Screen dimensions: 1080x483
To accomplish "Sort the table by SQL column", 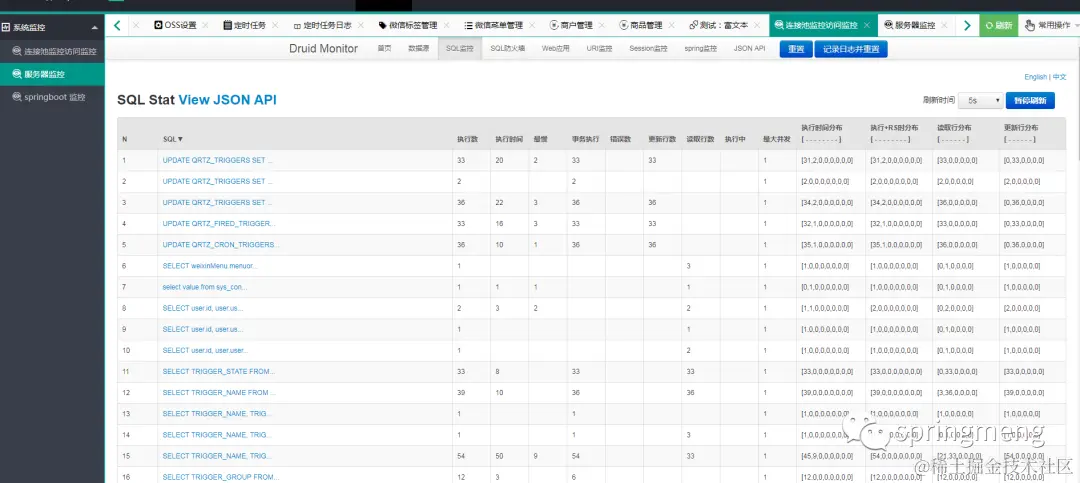I will [173, 138].
